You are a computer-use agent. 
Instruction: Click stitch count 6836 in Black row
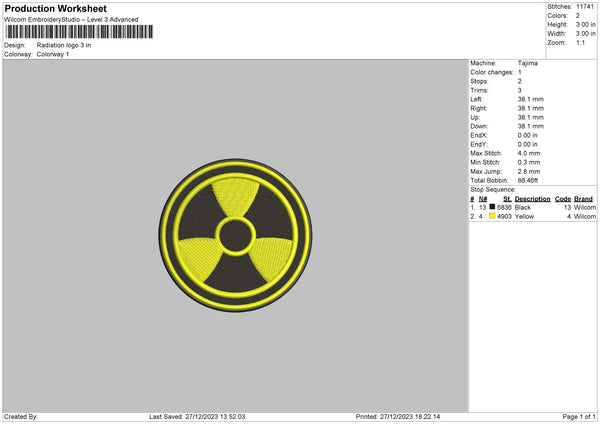504,207
